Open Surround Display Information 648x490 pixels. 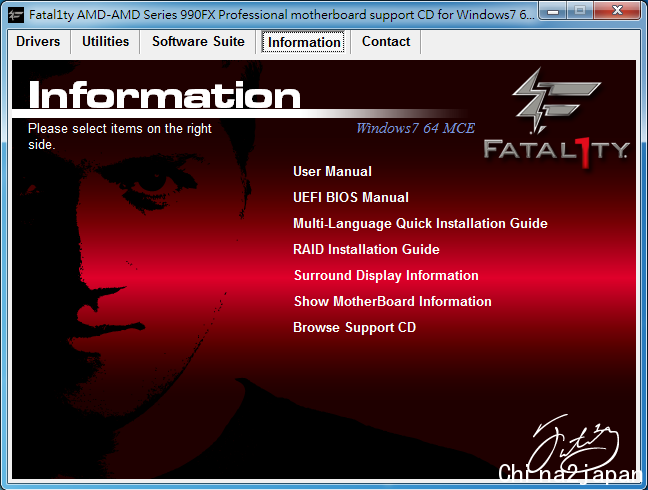[386, 276]
